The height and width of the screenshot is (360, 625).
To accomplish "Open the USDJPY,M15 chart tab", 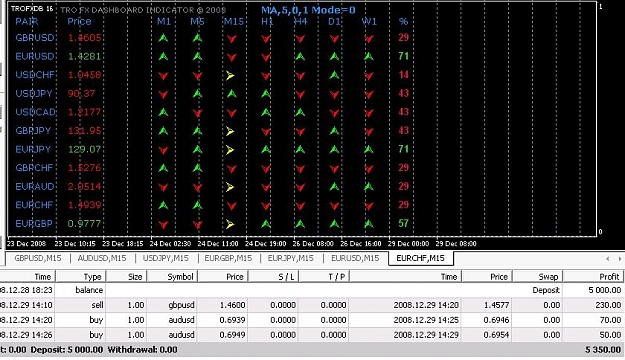I will click(x=165, y=258).
